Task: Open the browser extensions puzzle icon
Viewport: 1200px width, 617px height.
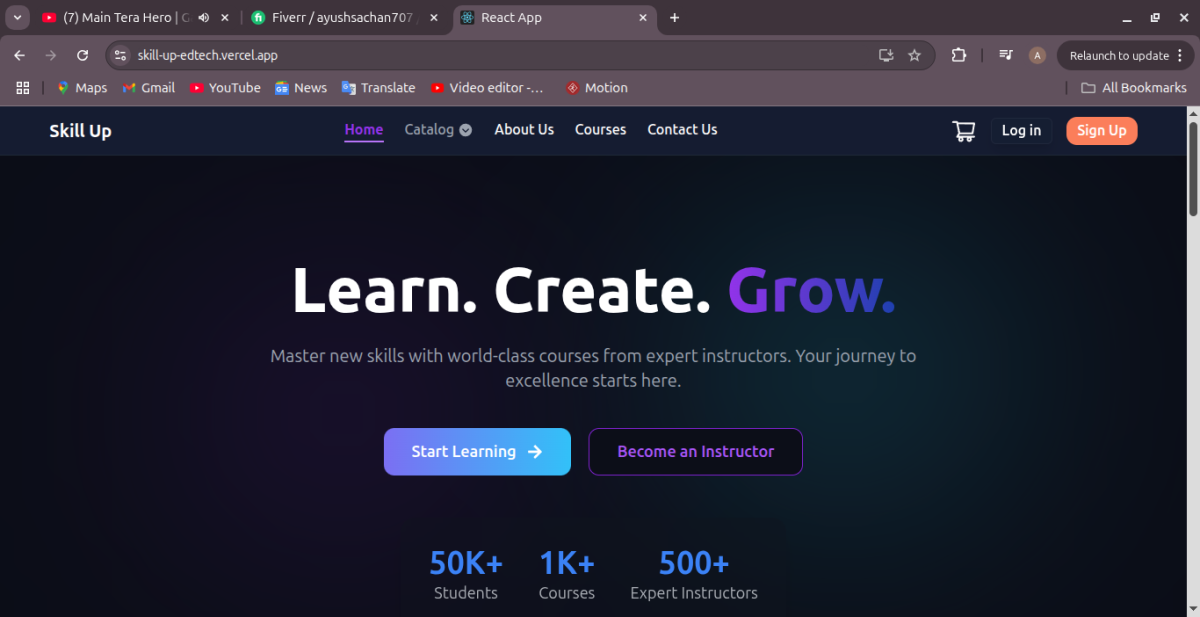Action: click(x=959, y=56)
